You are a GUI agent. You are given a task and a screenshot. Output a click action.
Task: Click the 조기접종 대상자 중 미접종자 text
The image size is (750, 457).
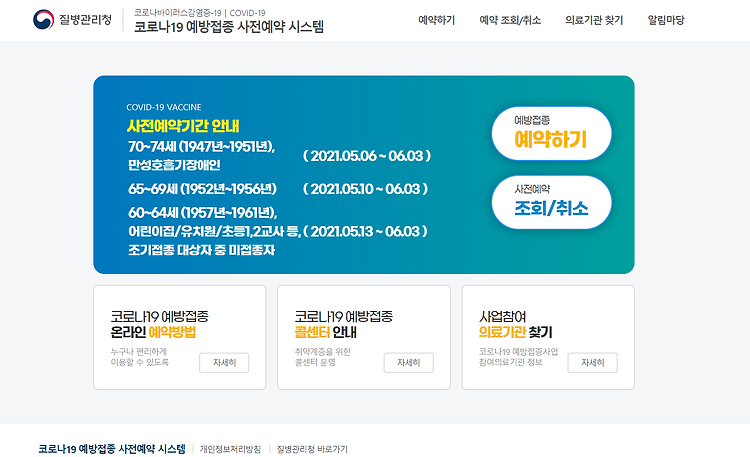coord(201,250)
